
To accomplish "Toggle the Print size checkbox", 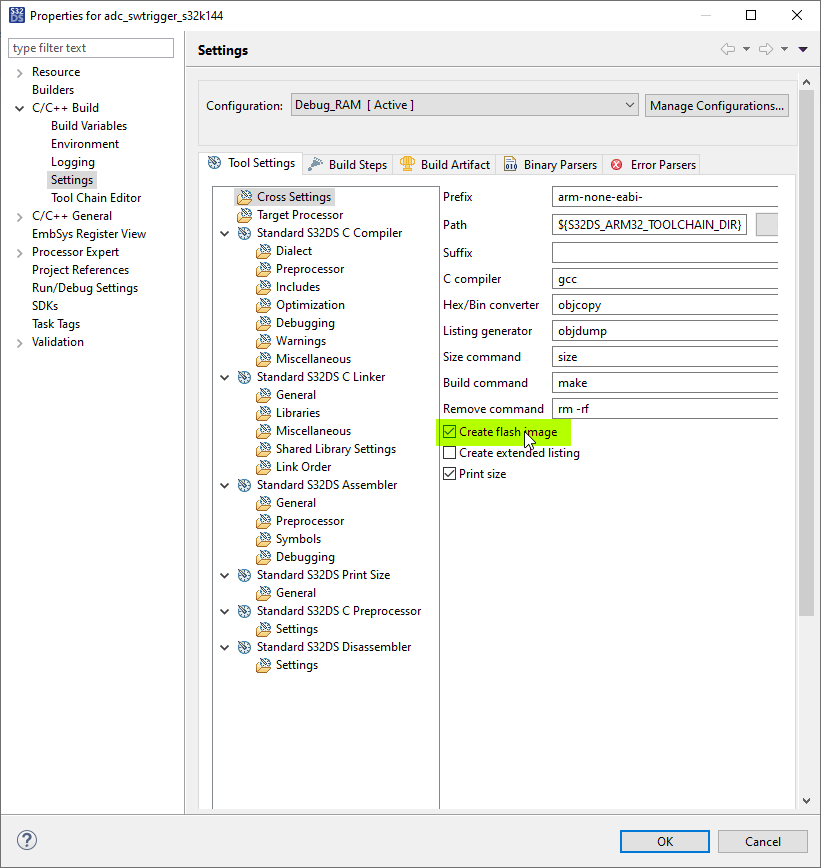I will tap(450, 474).
